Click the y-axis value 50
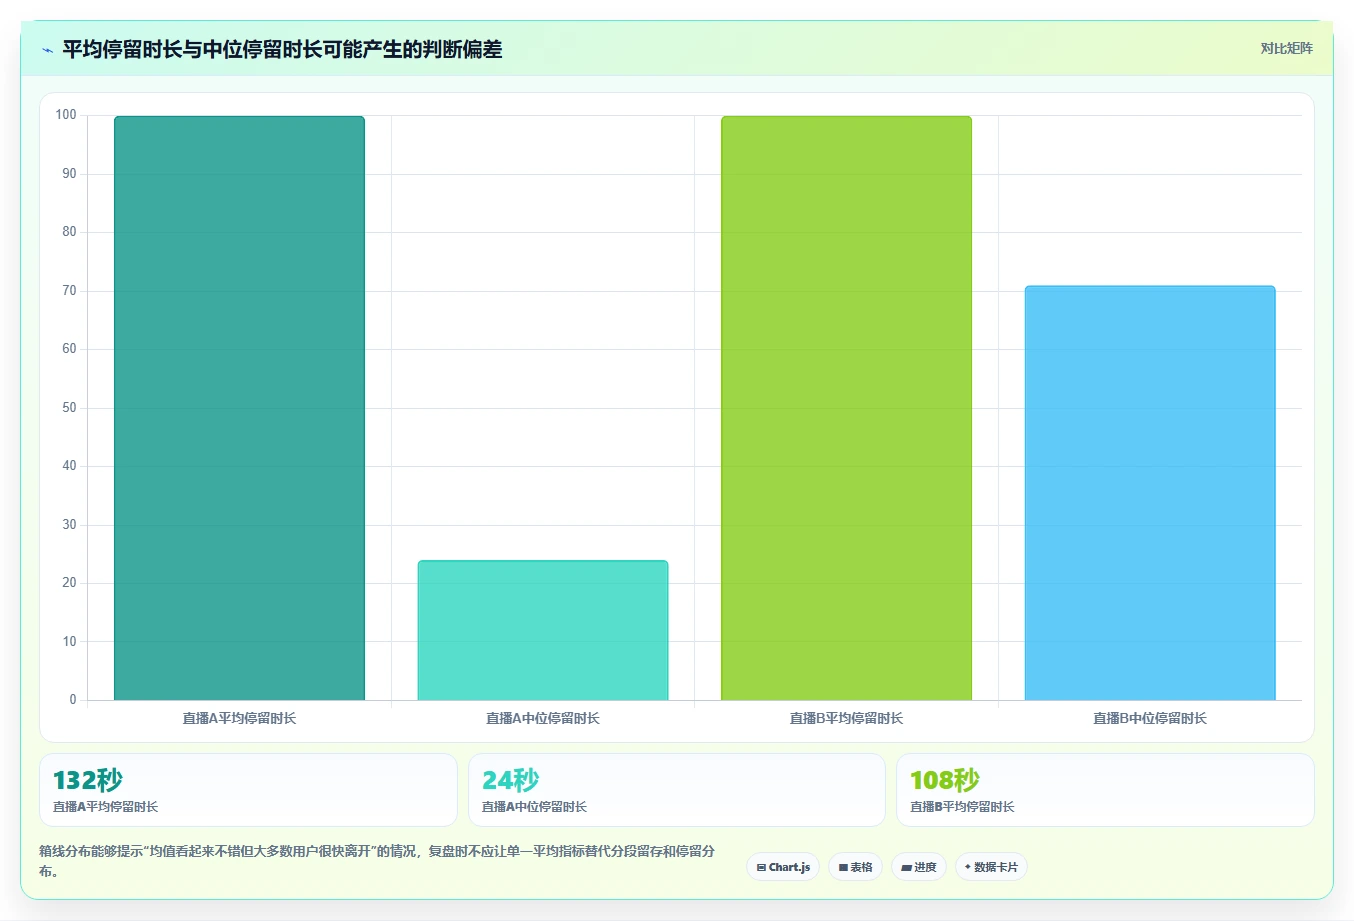The width and height of the screenshot is (1354, 921). click(x=69, y=408)
